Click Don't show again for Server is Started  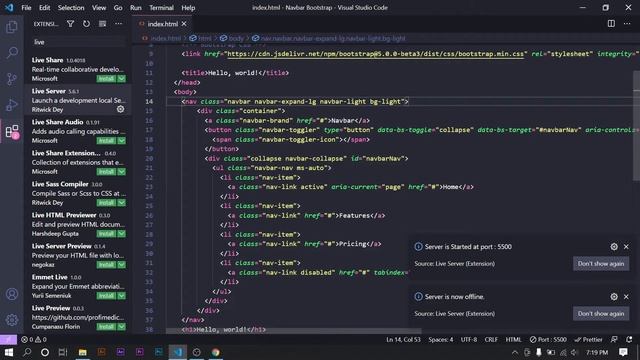point(601,264)
